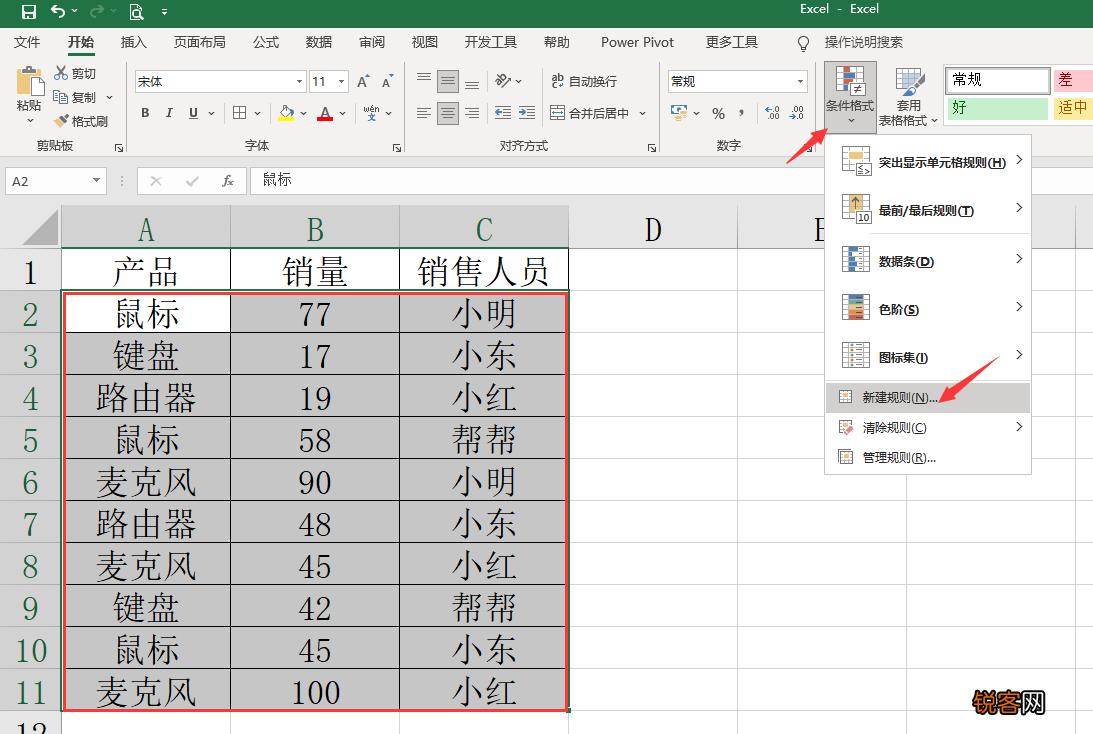The image size is (1093, 734).
Task: Click the Select All corner triangle
Action: [x=40, y=228]
